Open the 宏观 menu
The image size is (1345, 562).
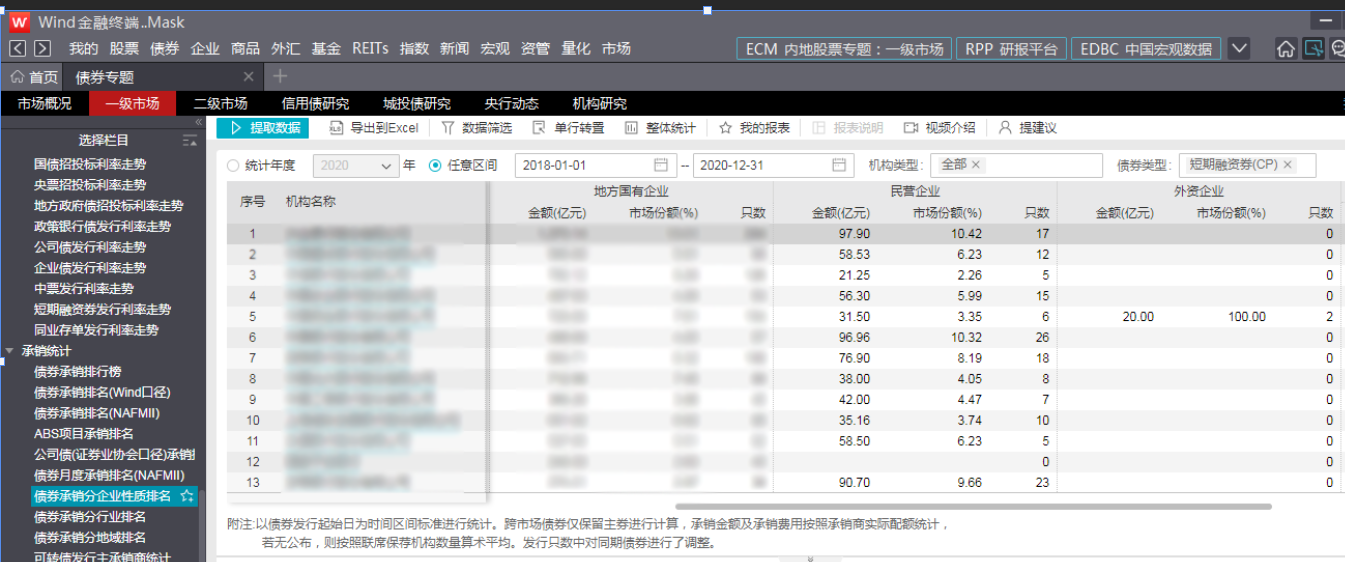click(x=495, y=48)
